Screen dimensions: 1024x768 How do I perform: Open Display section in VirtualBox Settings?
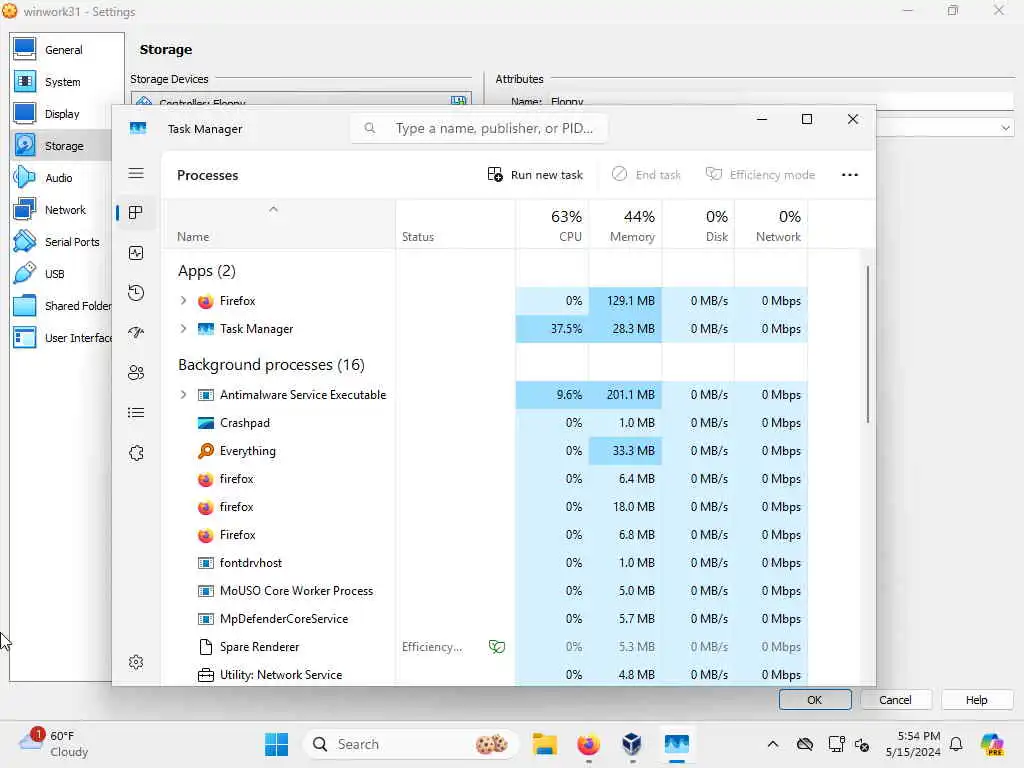(x=61, y=114)
